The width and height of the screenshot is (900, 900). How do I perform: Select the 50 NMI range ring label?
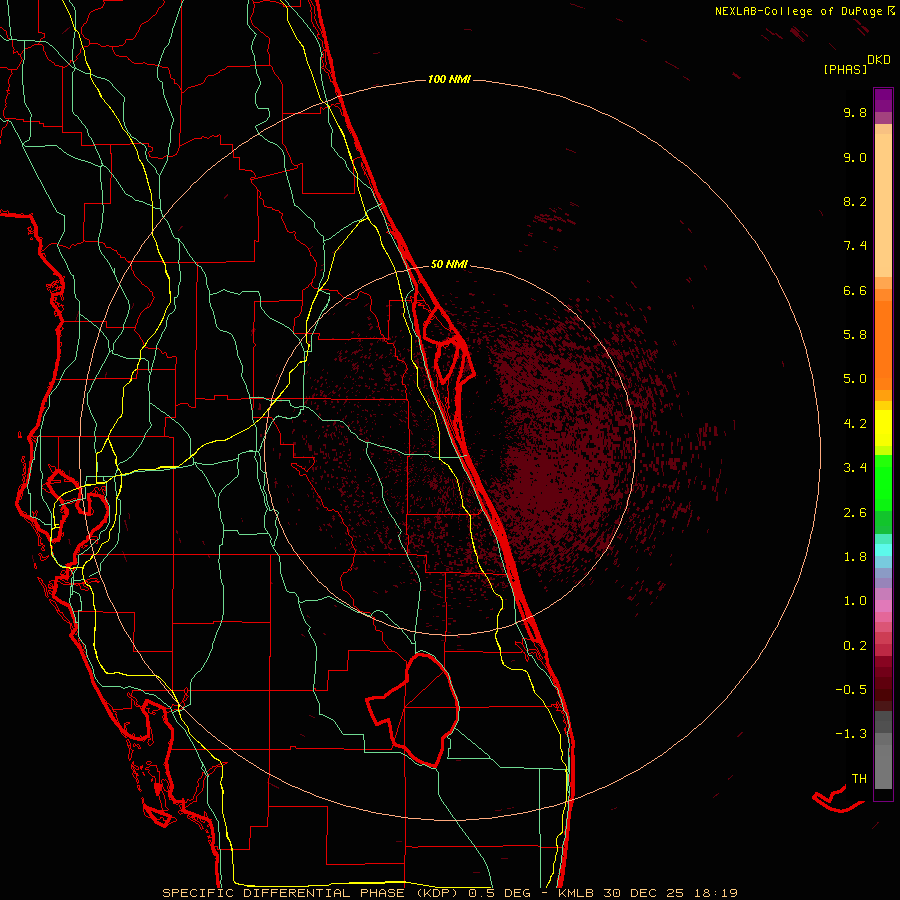pos(449,264)
